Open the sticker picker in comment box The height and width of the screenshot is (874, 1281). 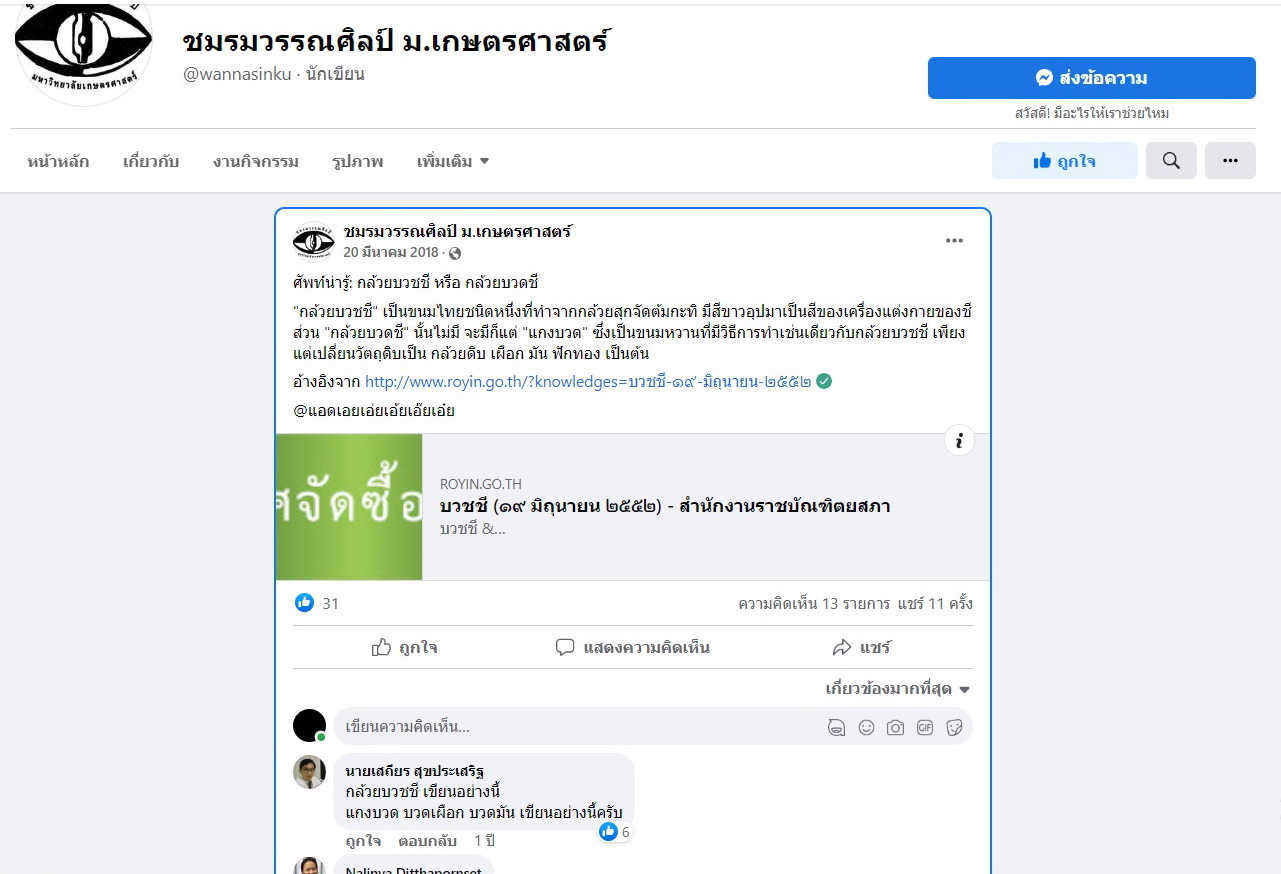pos(954,727)
